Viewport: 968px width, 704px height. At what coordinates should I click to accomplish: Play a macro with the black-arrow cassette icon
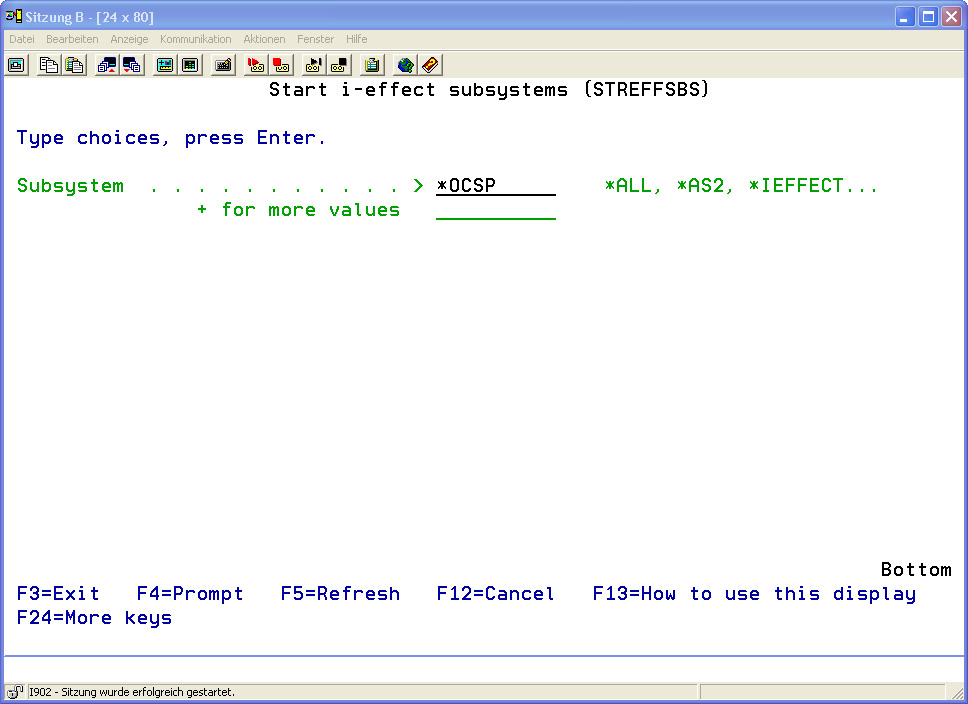point(314,65)
